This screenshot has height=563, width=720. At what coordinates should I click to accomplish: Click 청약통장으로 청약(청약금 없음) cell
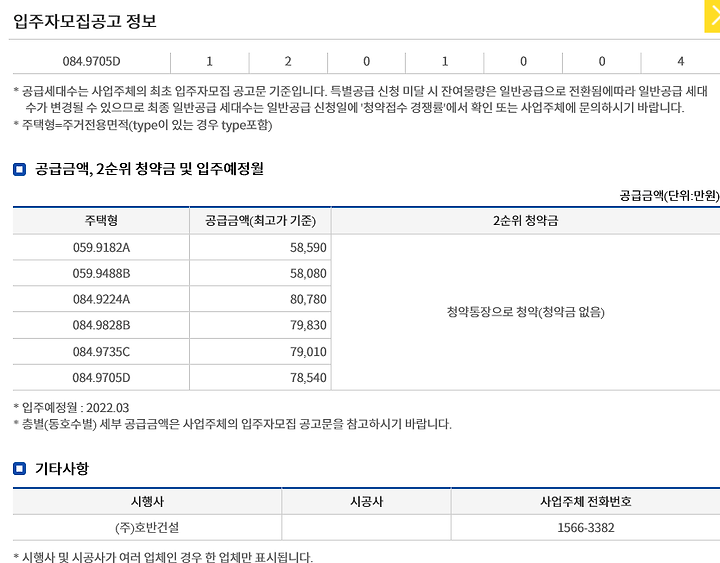point(525,312)
